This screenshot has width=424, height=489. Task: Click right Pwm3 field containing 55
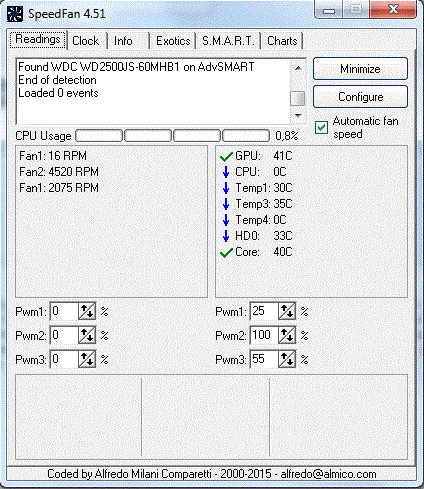tap(264, 359)
